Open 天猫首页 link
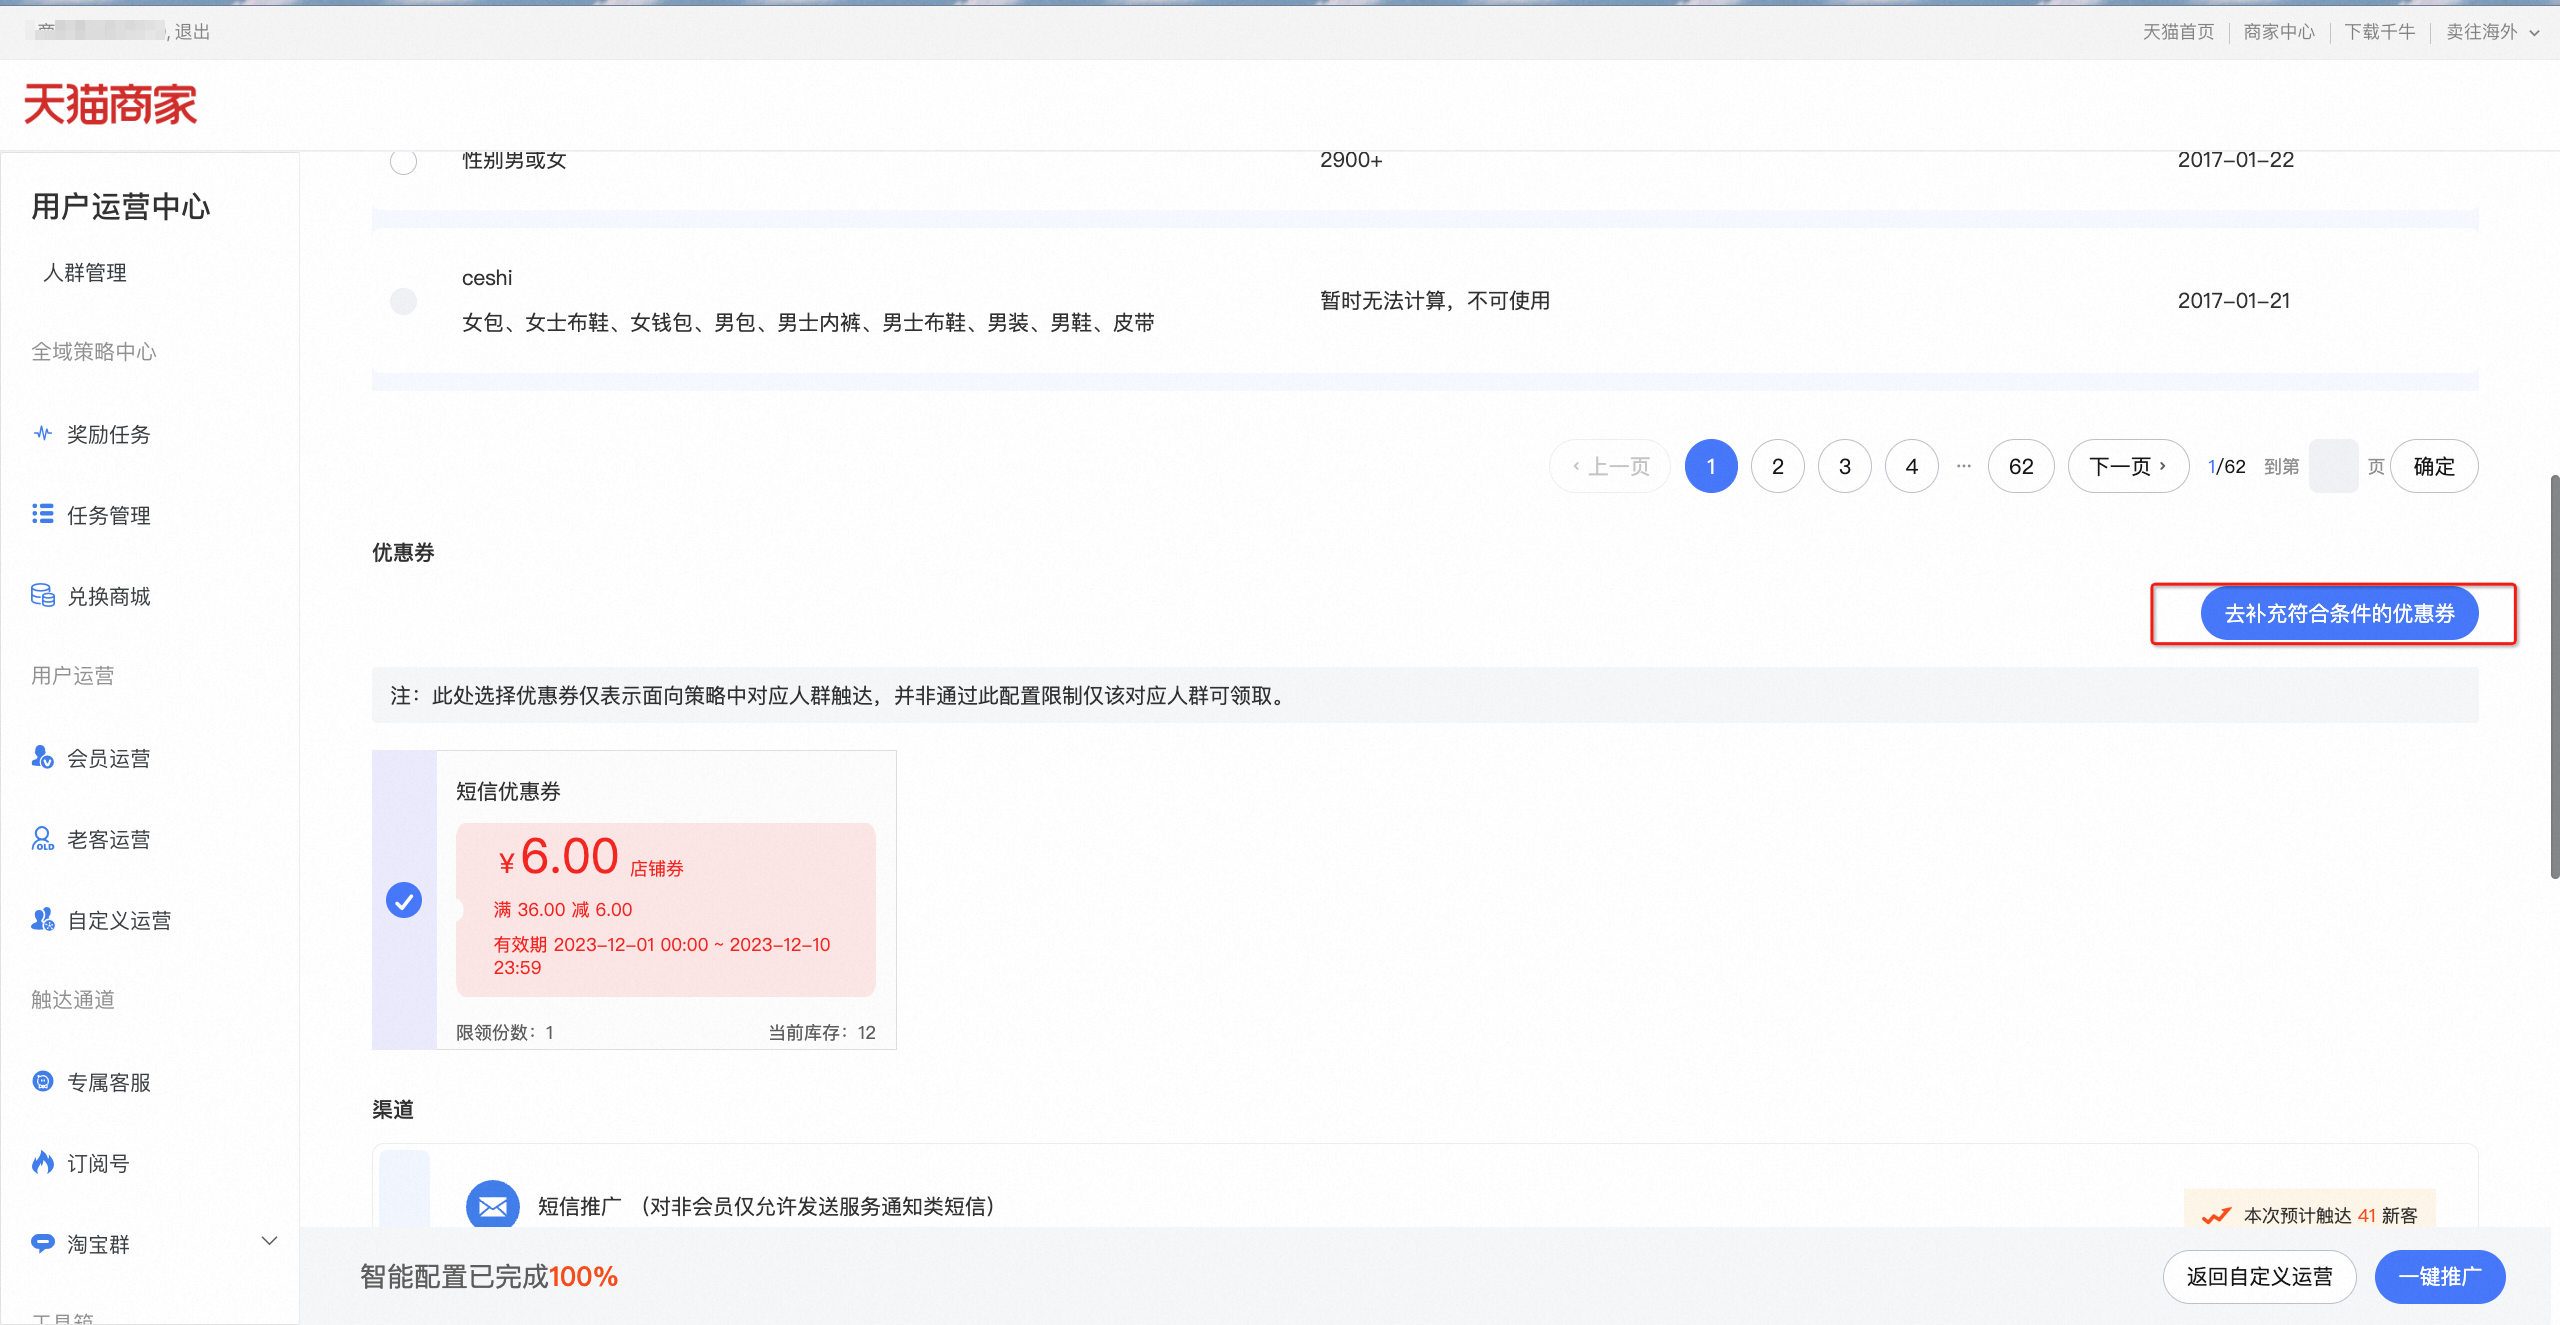The height and width of the screenshot is (1325, 2560). [x=2178, y=32]
